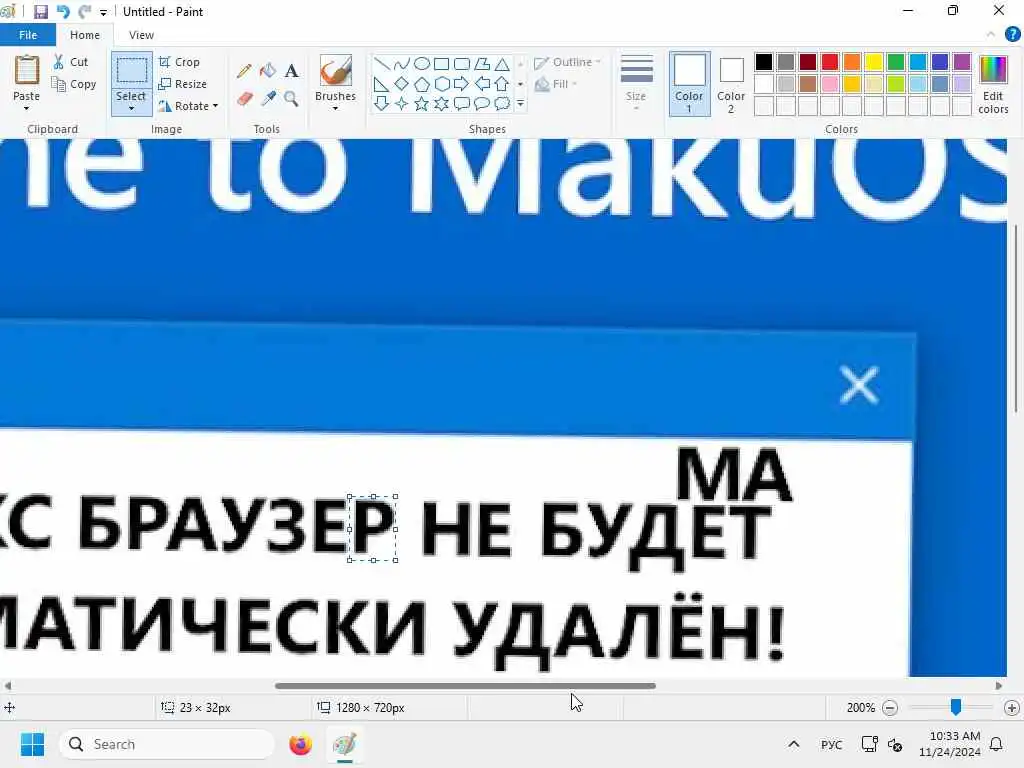The height and width of the screenshot is (768, 1024).
Task: Choose the Five-point star shape
Action: (422, 103)
